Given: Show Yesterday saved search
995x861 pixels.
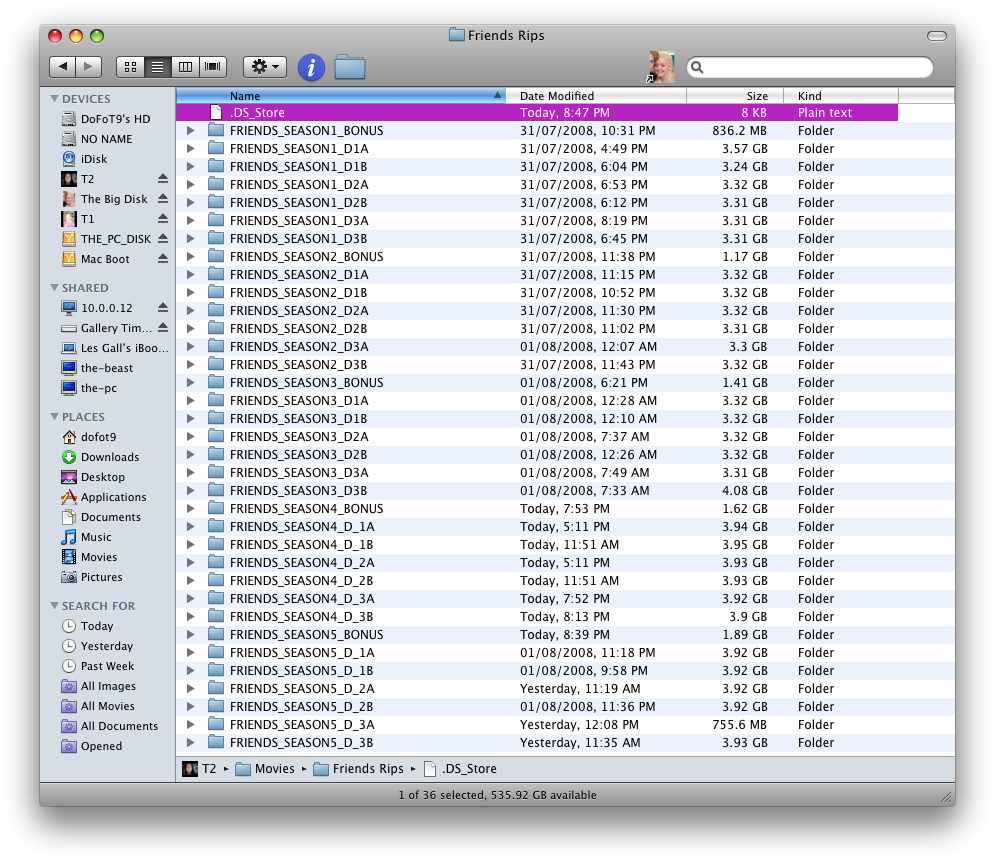Looking at the screenshot, I should click(x=98, y=646).
